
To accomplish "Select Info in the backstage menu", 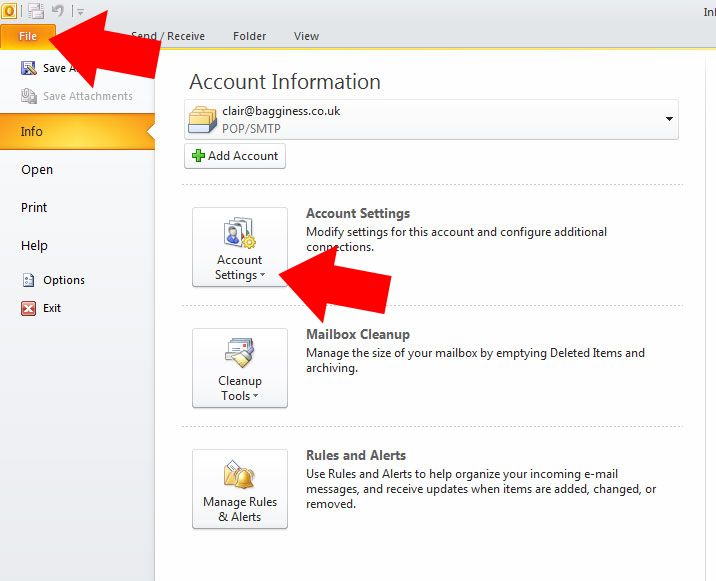I will (32, 131).
